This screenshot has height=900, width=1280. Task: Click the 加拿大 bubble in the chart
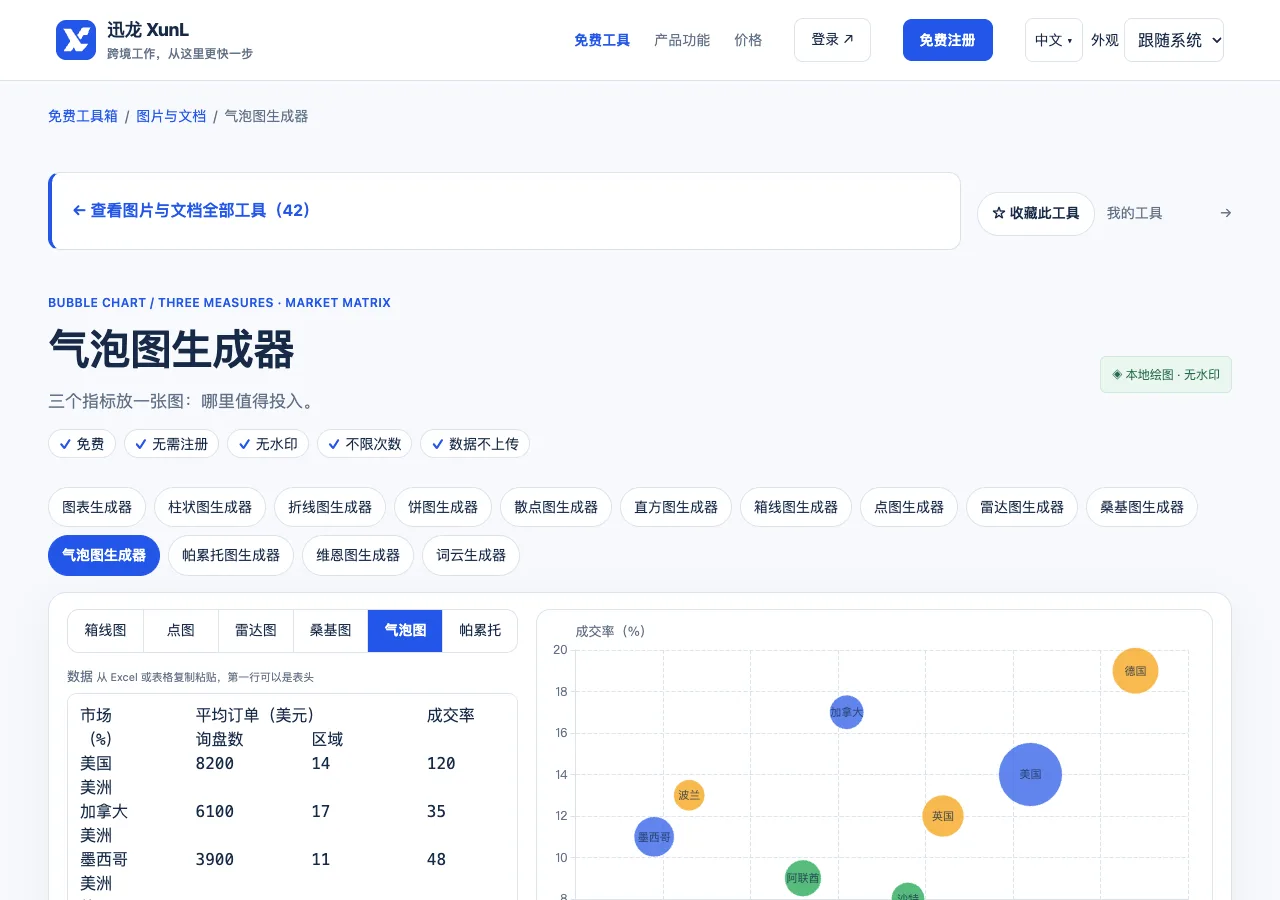[x=846, y=712]
